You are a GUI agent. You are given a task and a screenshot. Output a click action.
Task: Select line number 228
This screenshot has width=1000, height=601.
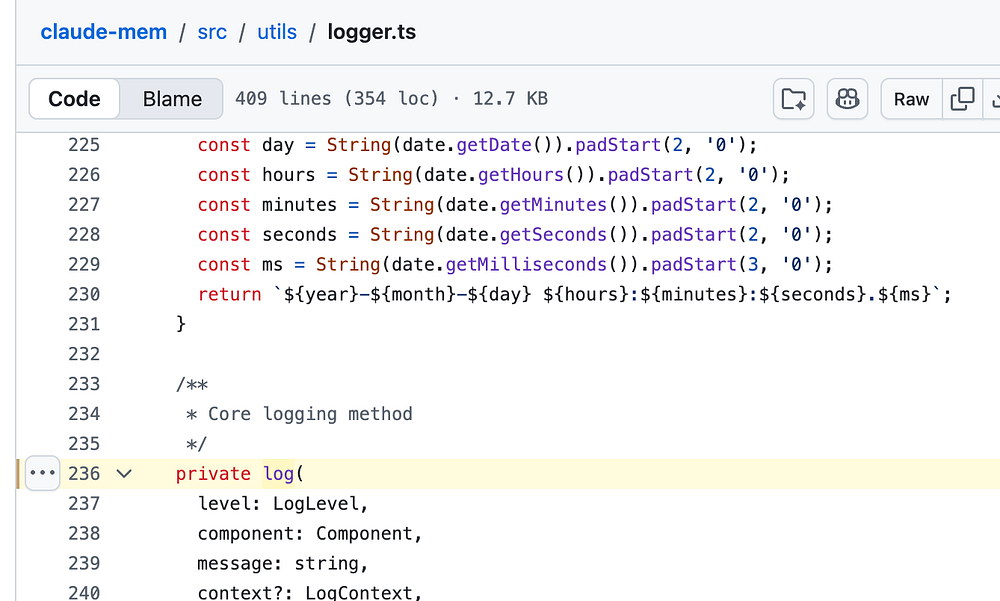[84, 235]
